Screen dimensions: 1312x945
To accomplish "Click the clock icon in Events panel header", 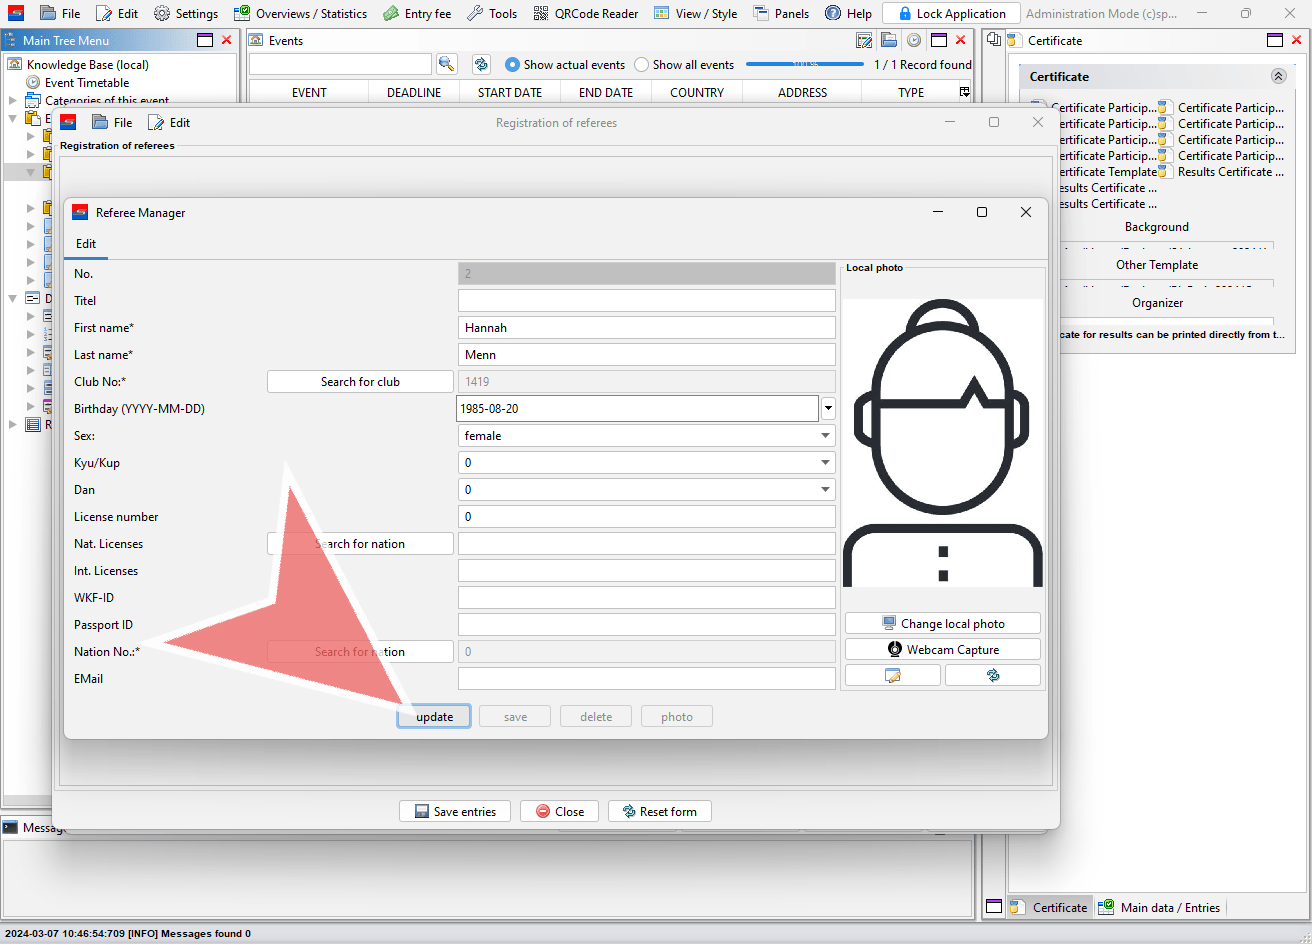I will (x=913, y=40).
